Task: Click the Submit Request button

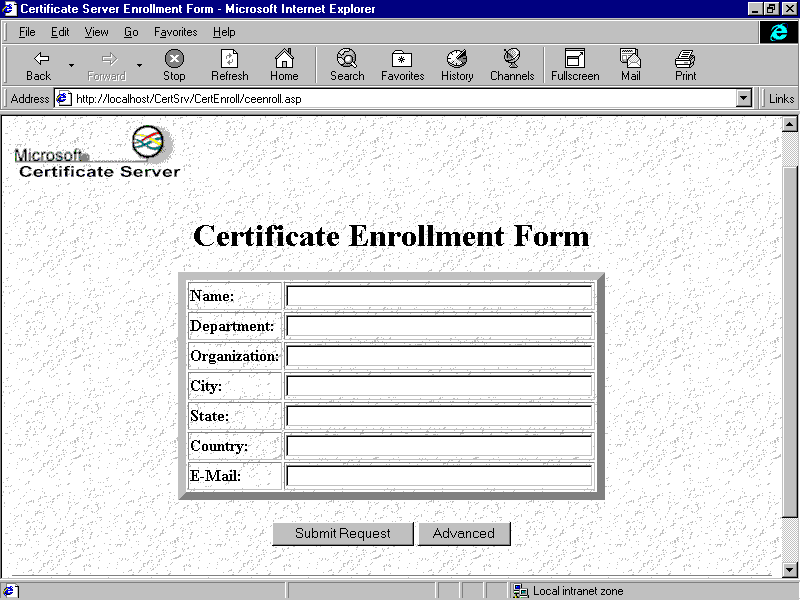Action: click(x=343, y=534)
